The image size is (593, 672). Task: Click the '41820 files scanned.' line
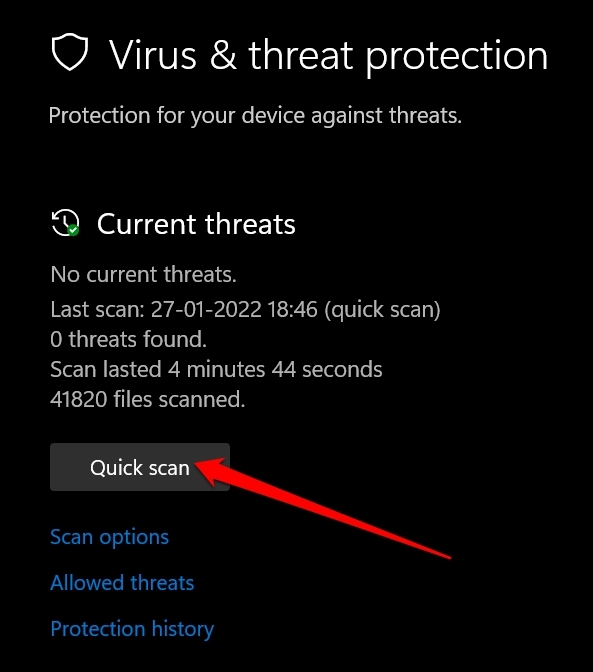[x=147, y=399]
